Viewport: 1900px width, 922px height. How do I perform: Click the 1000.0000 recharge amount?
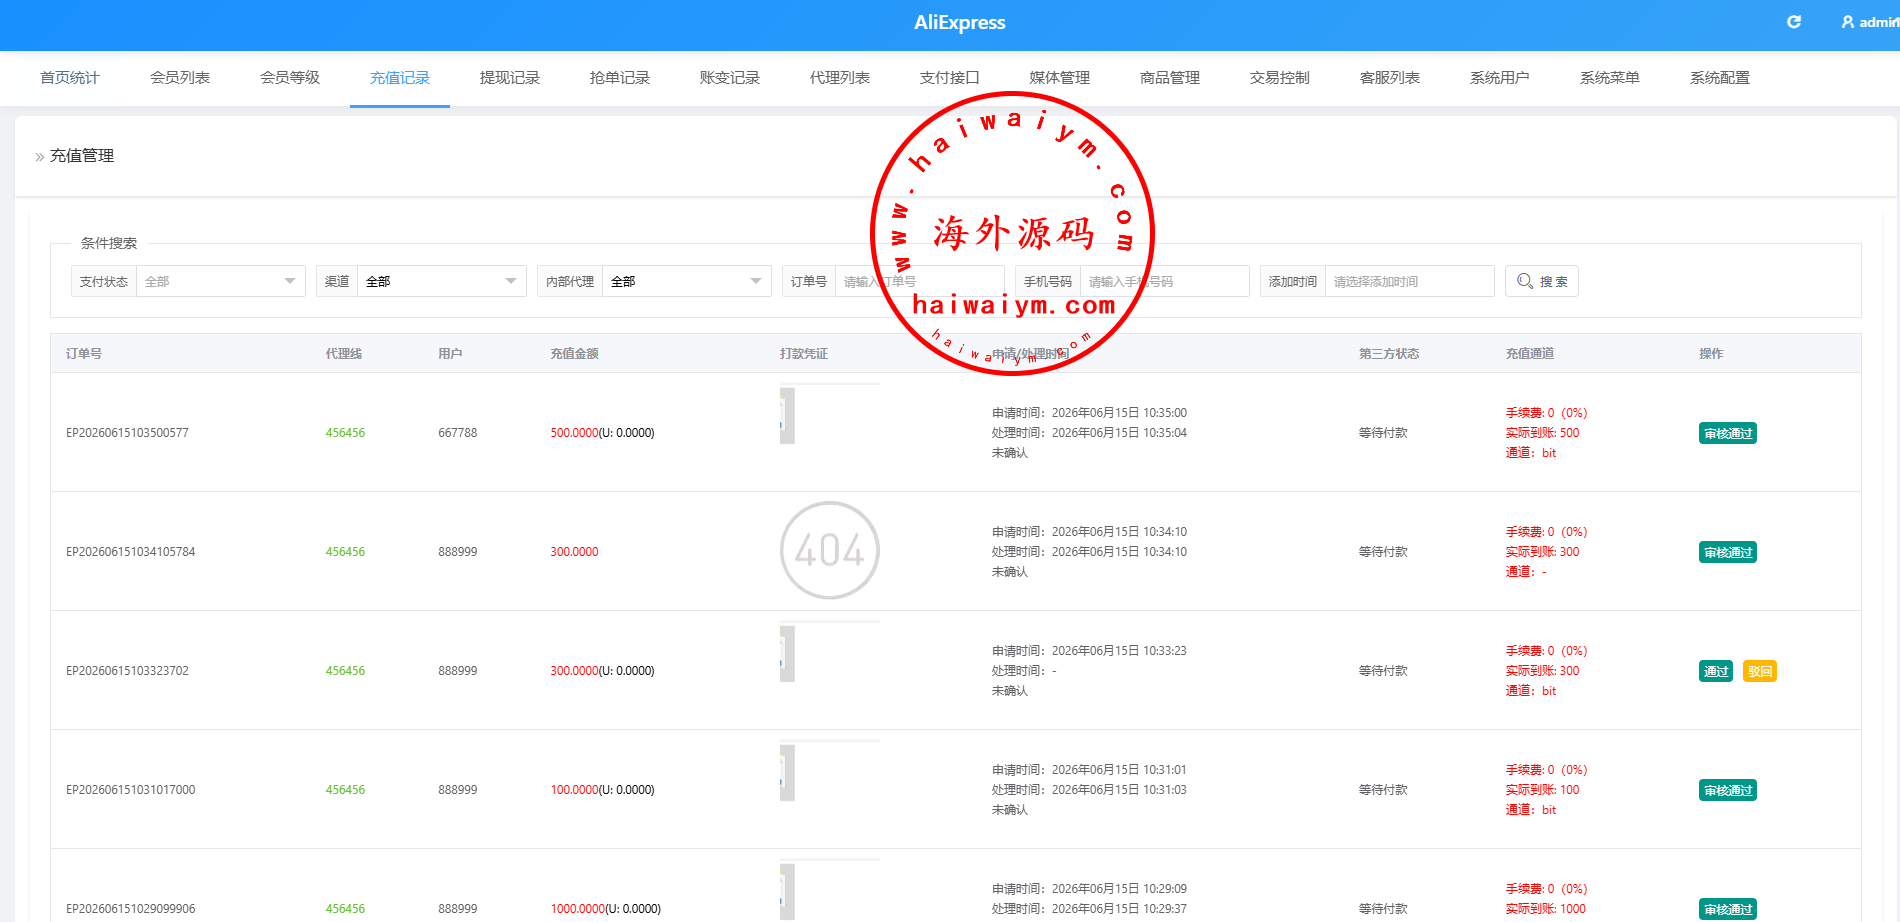click(578, 909)
